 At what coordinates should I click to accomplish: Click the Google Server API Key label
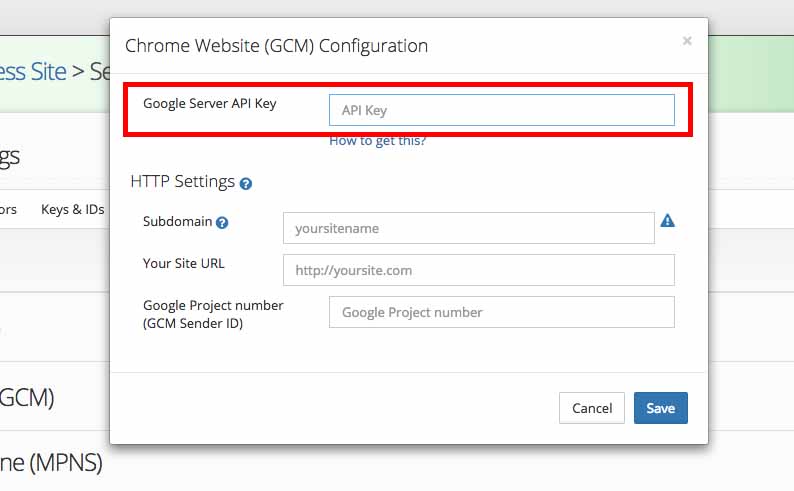[x=209, y=103]
